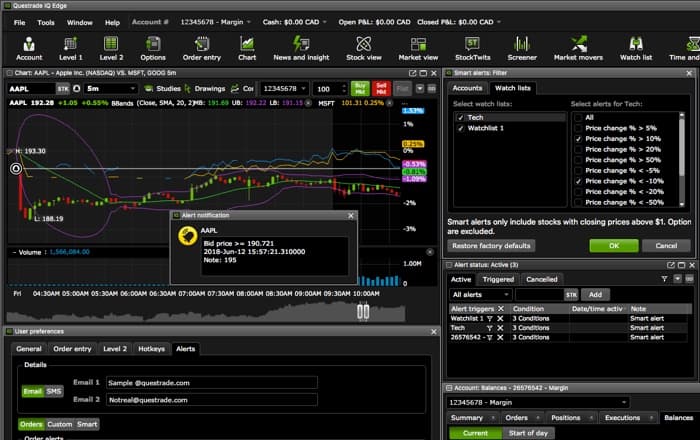Uncheck Price change % > 10% alert
This screenshot has width=700, height=440.
tap(578, 139)
